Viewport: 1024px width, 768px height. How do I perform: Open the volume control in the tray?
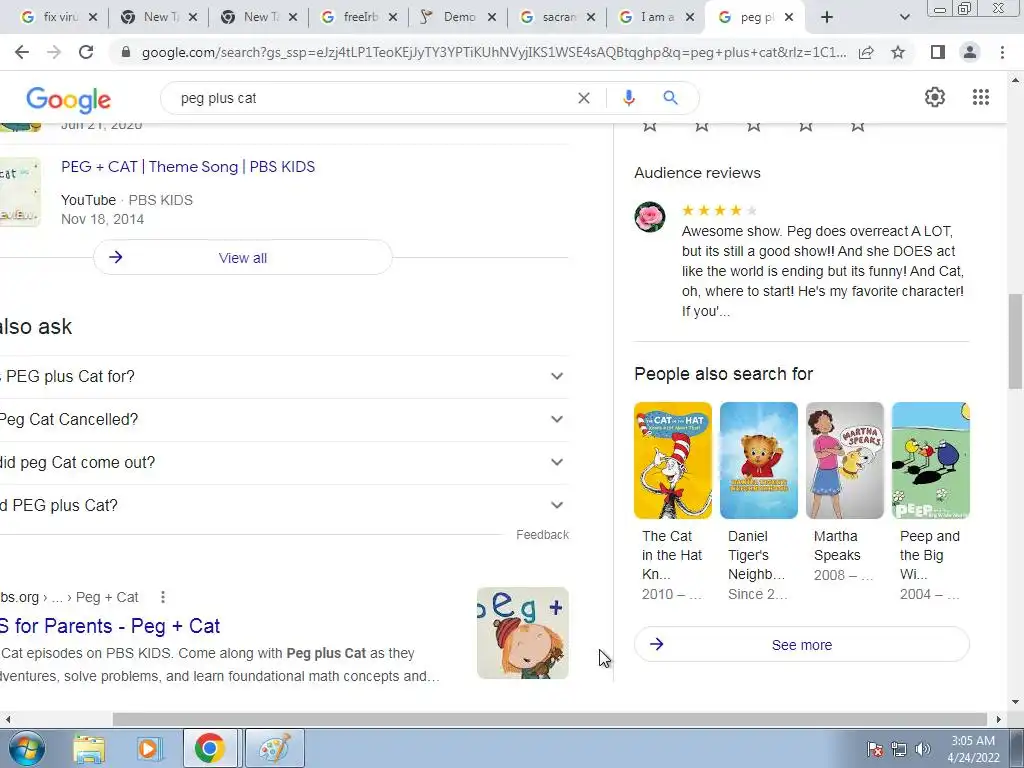point(923,749)
